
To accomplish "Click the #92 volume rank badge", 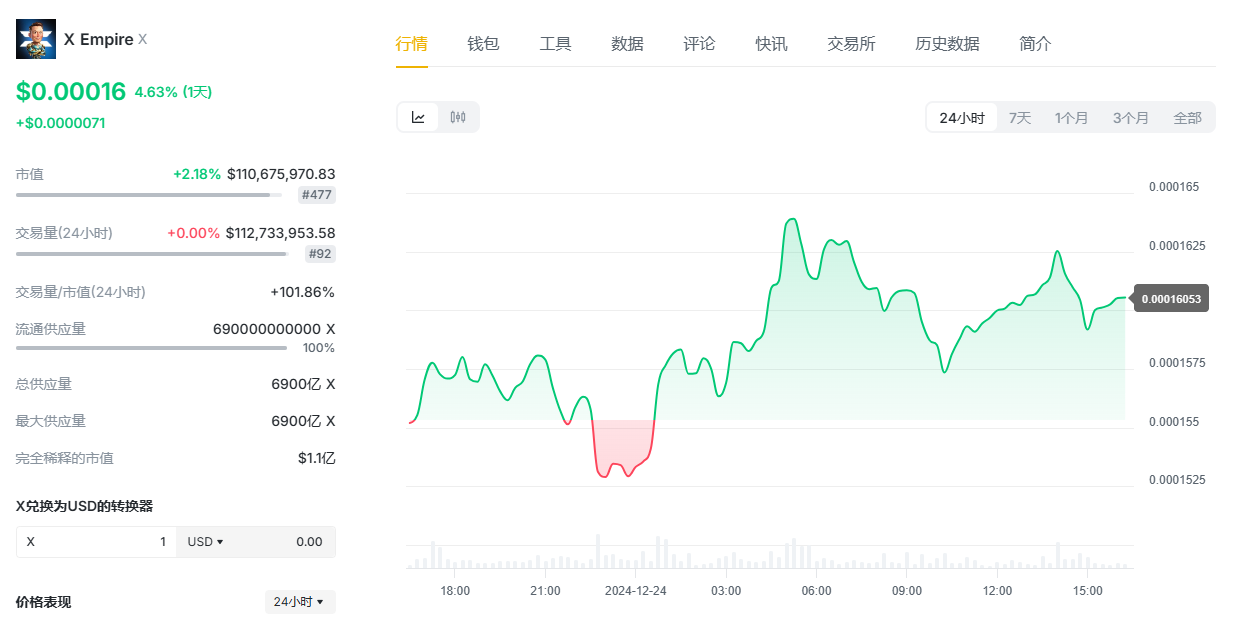I will tap(320, 254).
